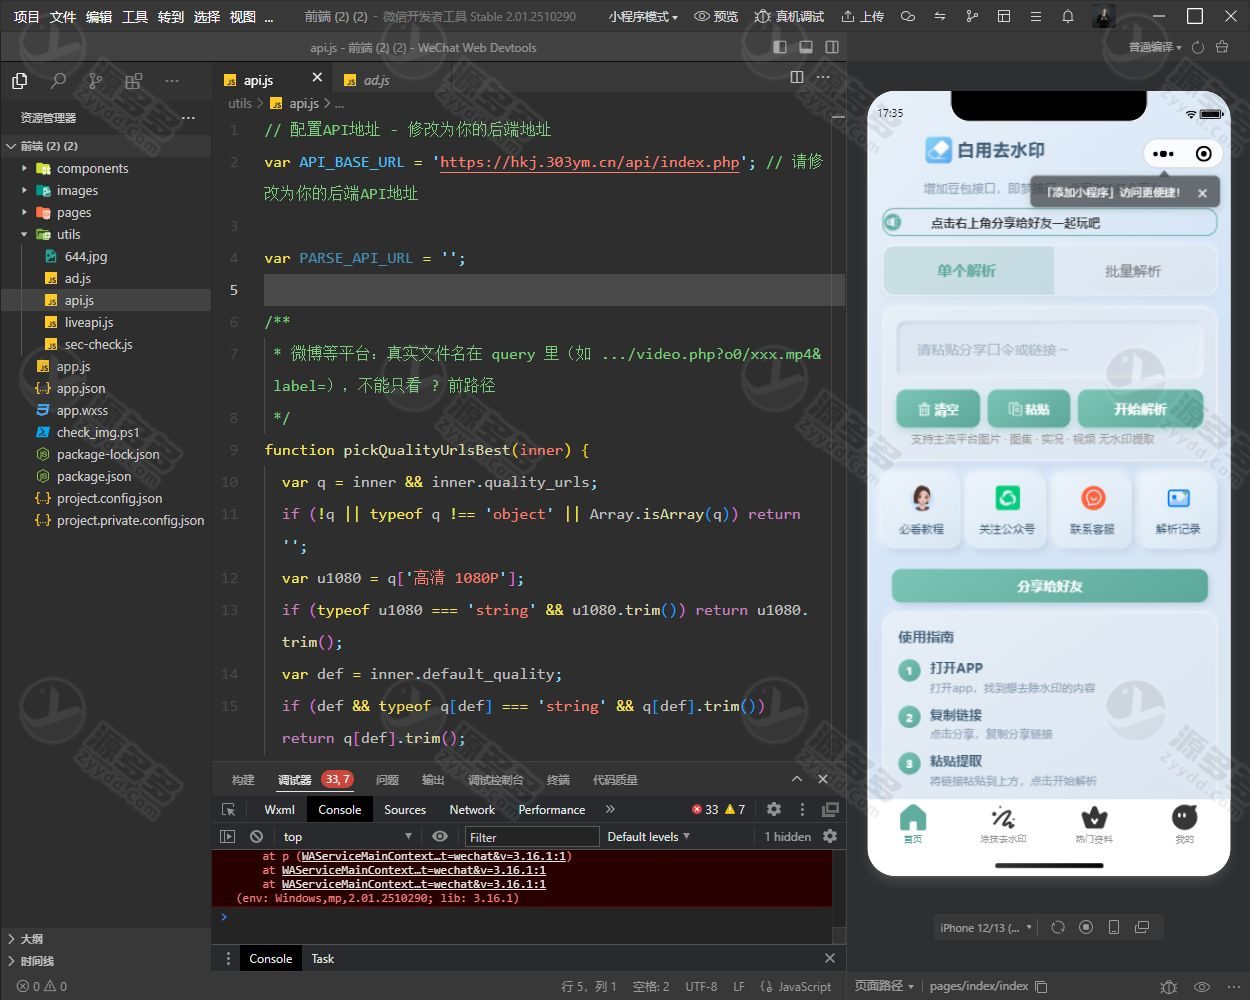This screenshot has height=1000, width=1250.
Task: Toggle the secondary sidebar layout icon
Action: click(x=832, y=47)
